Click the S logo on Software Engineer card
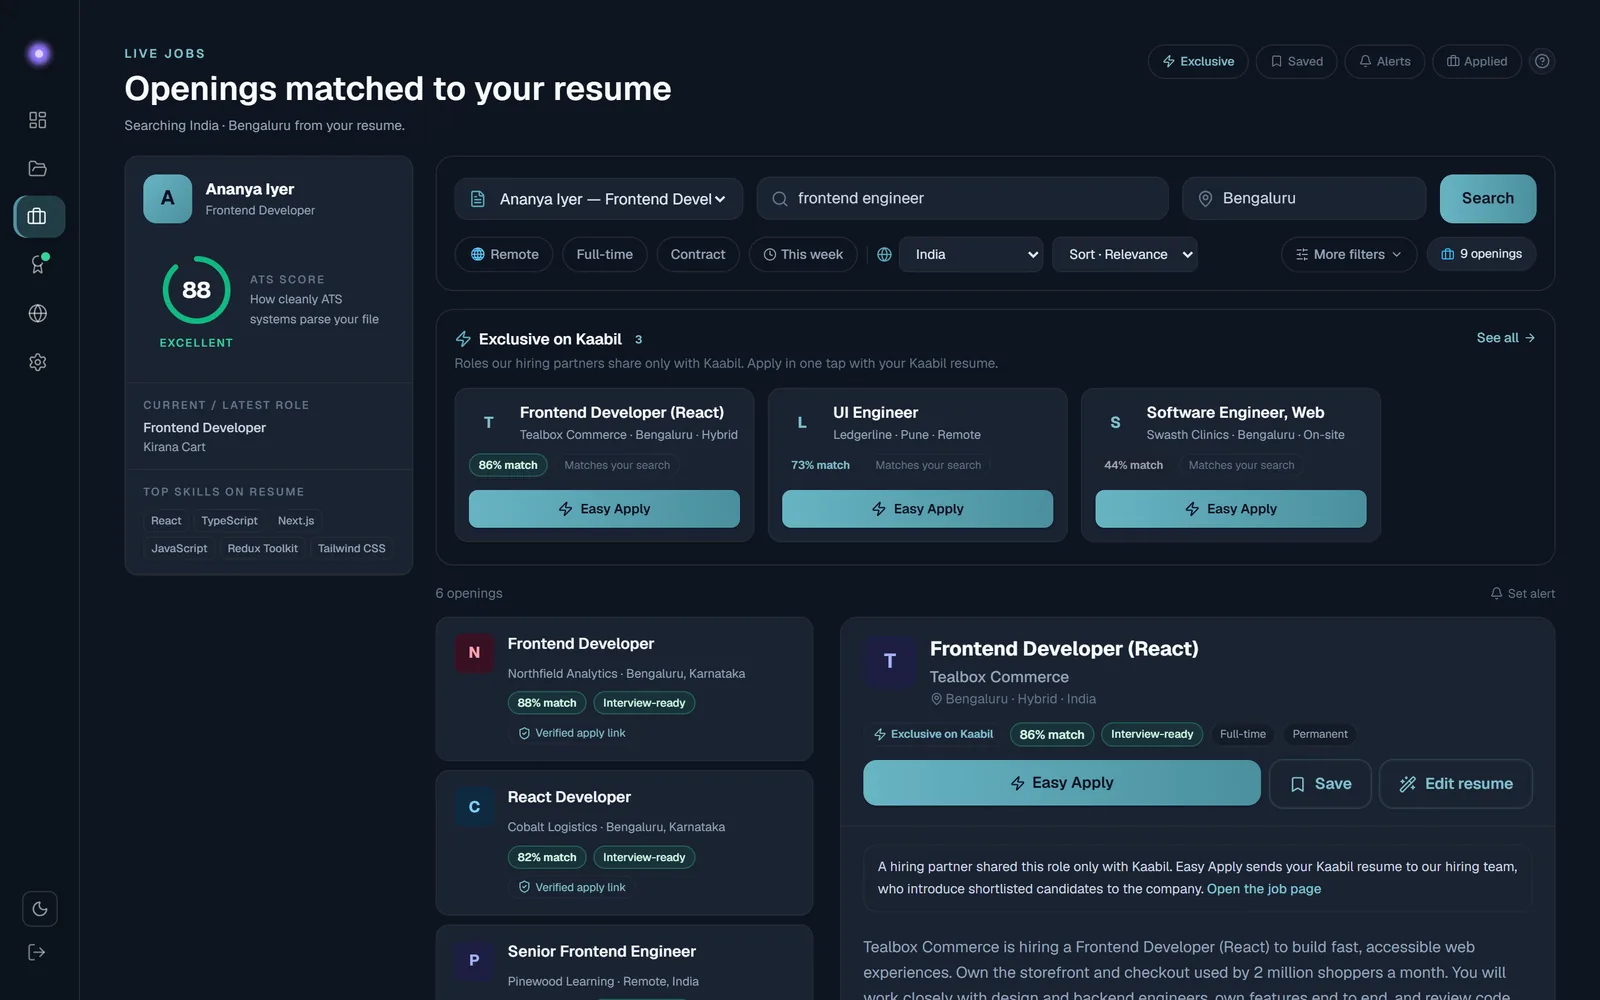Screen dimensions: 1600x1000 [1115, 422]
